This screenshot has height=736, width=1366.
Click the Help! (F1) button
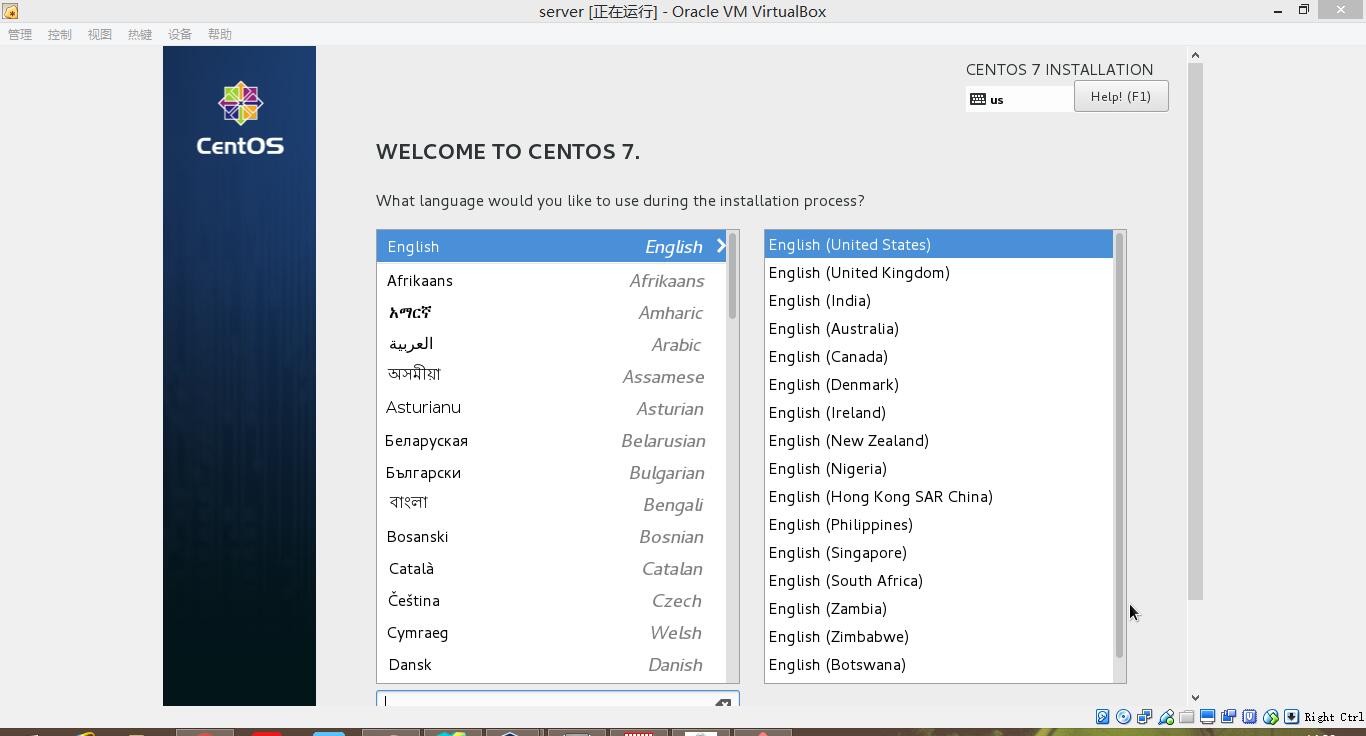click(1121, 96)
